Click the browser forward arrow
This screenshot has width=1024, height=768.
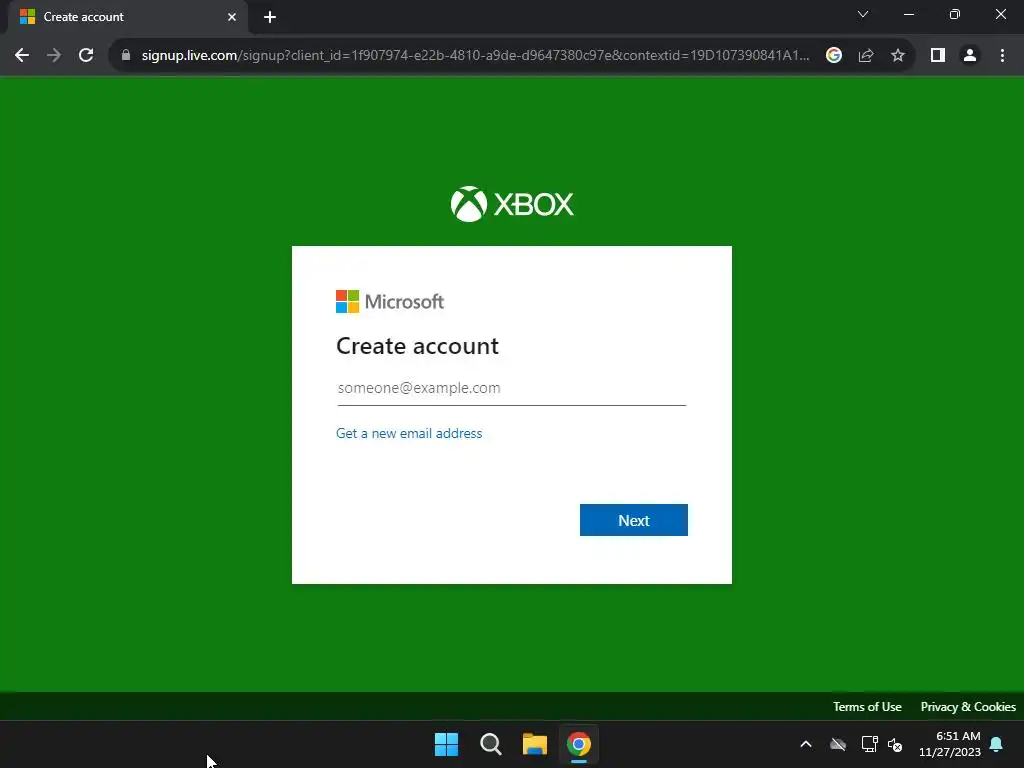54,56
